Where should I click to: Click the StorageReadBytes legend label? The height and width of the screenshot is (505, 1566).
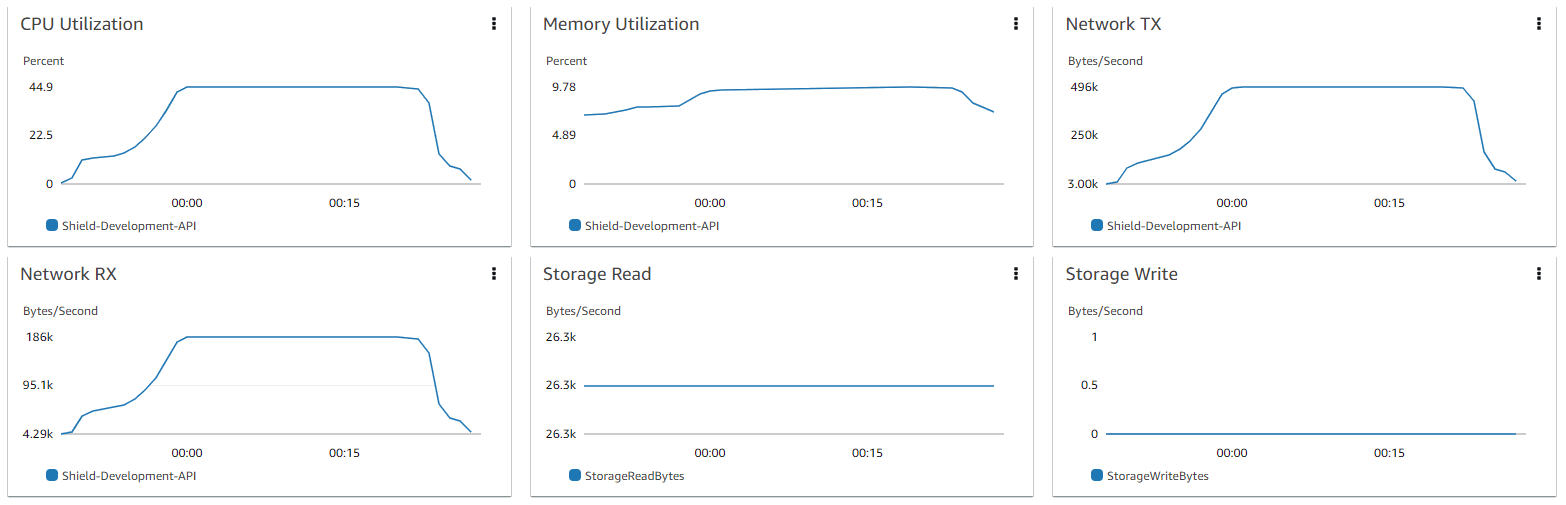[634, 476]
